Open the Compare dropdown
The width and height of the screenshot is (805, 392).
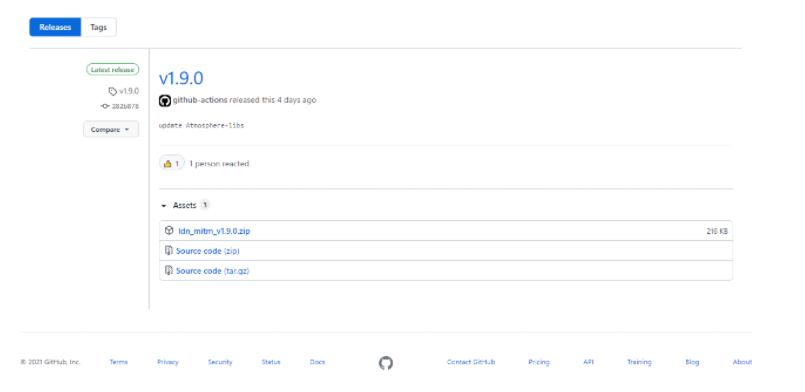coord(111,129)
